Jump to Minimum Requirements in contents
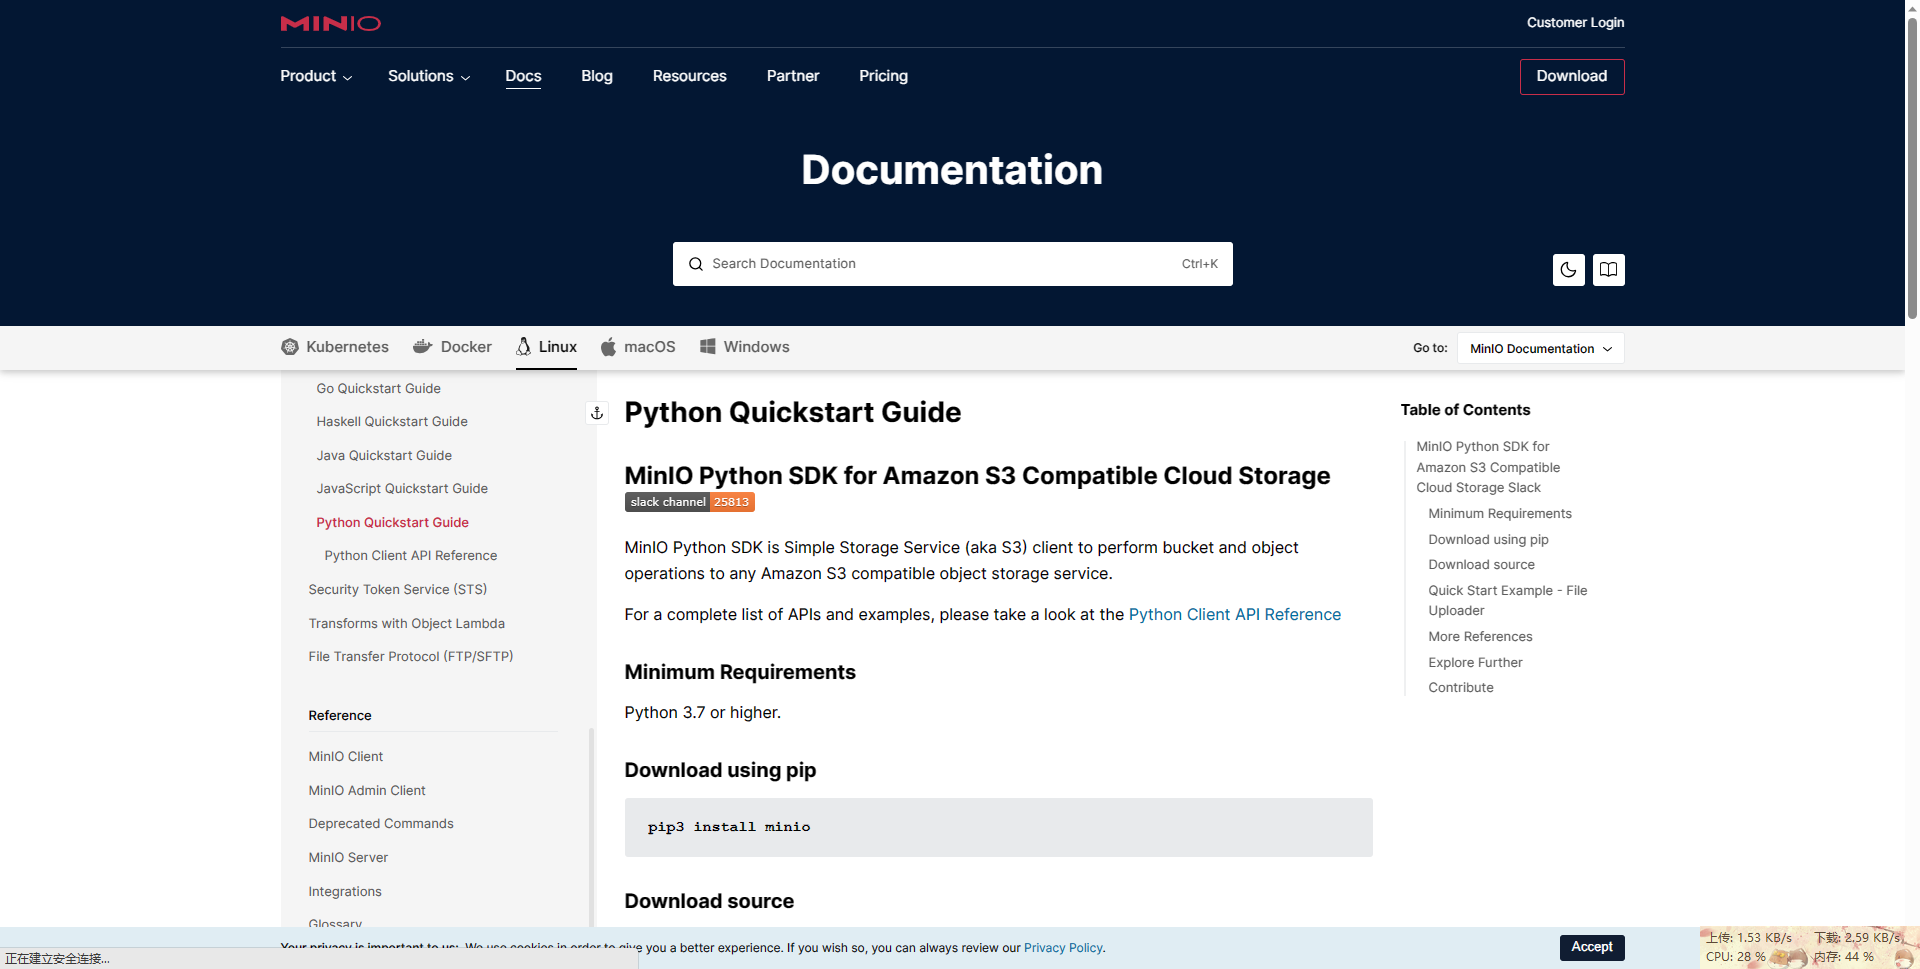1920x969 pixels. click(x=1500, y=514)
